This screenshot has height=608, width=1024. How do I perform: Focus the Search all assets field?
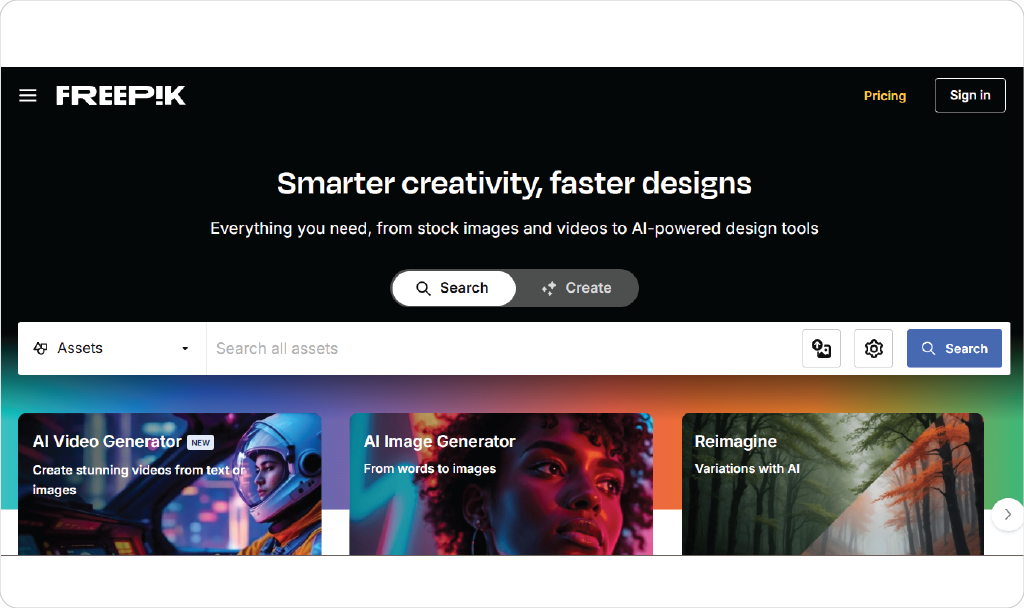pyautogui.click(x=503, y=349)
